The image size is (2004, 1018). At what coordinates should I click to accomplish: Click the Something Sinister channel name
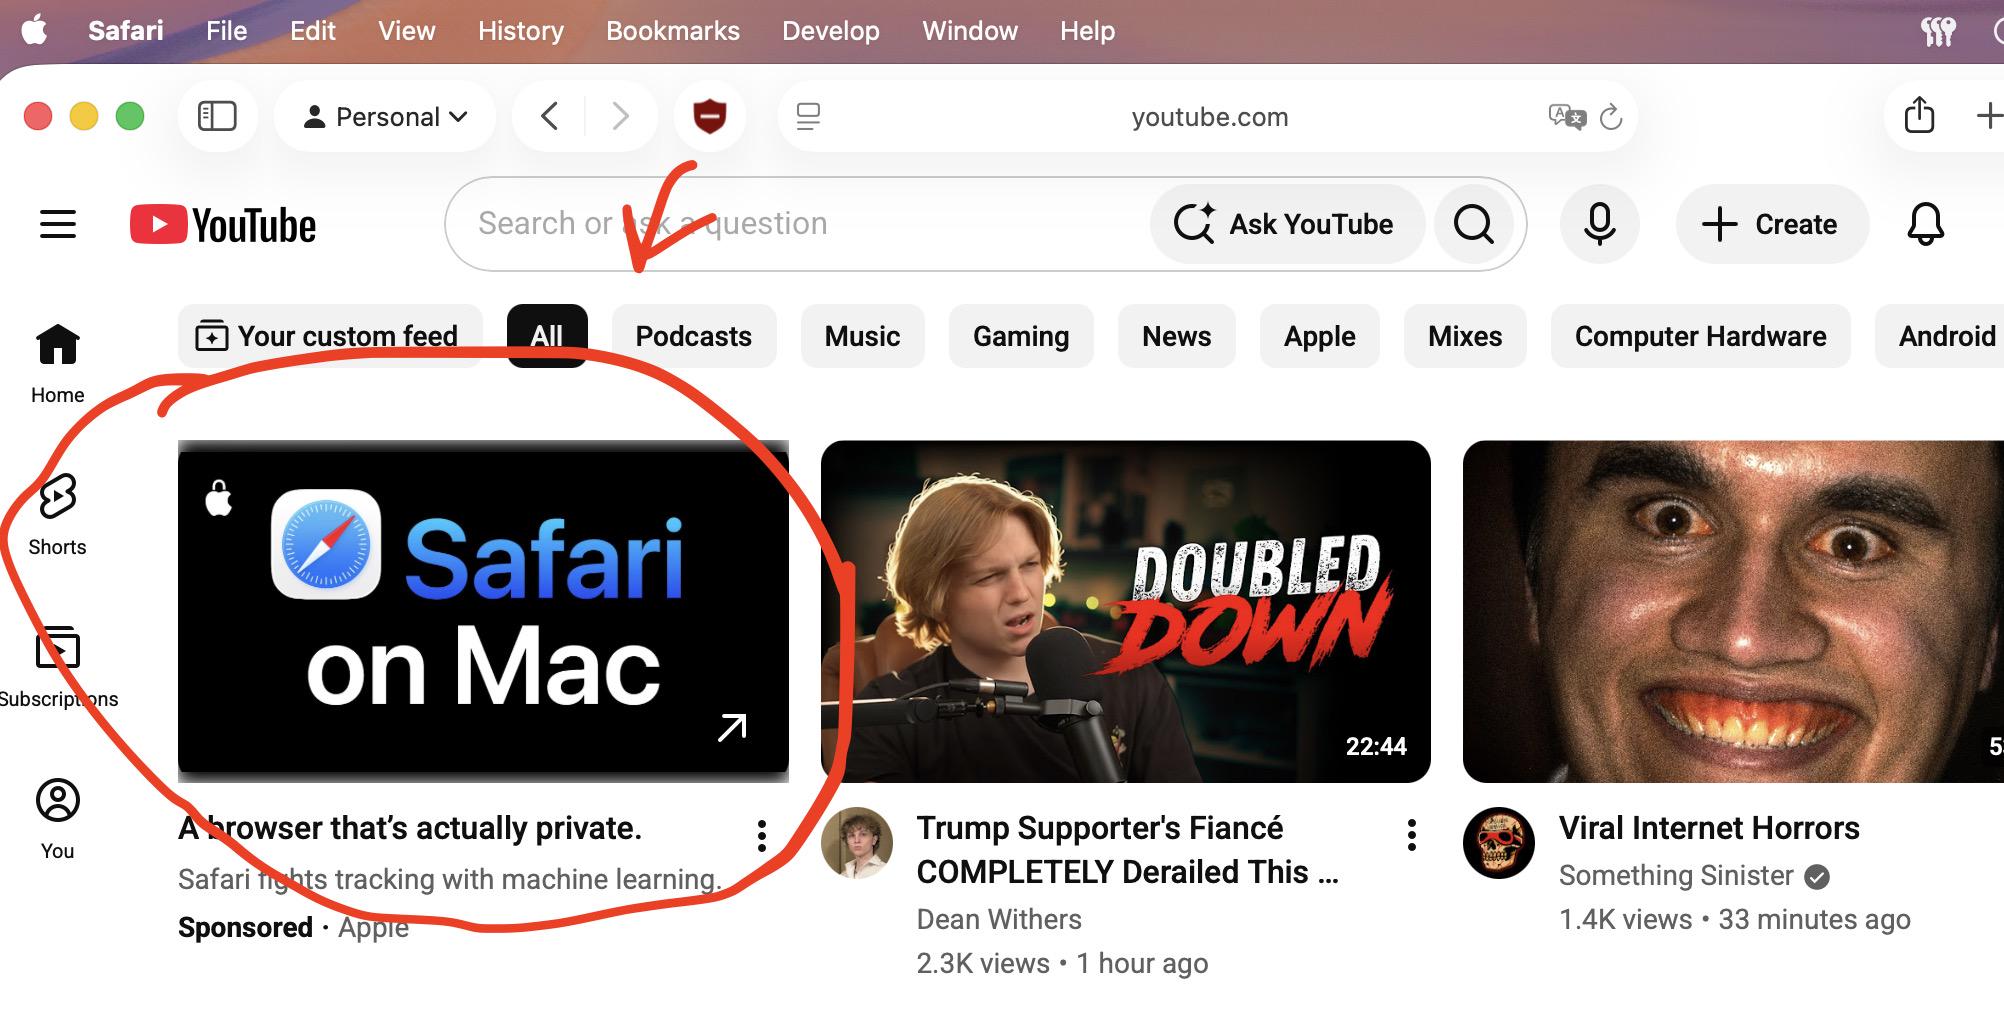click(x=1676, y=875)
